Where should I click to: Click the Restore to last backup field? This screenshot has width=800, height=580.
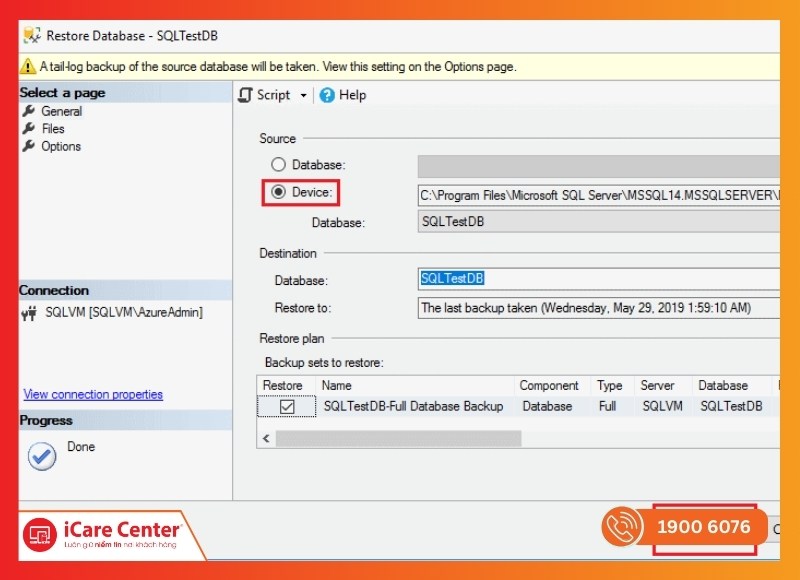(598, 308)
